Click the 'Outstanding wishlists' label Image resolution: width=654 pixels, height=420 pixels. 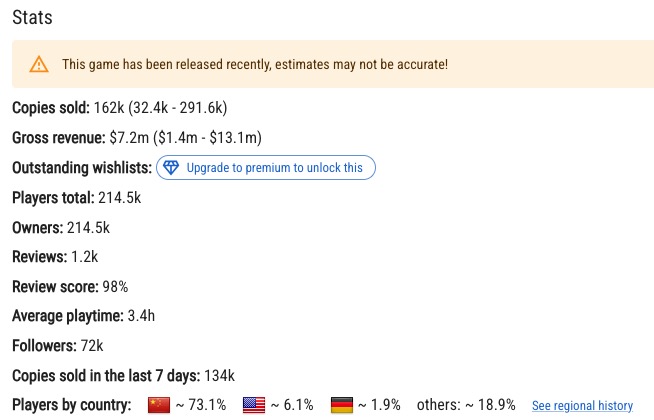click(x=82, y=168)
